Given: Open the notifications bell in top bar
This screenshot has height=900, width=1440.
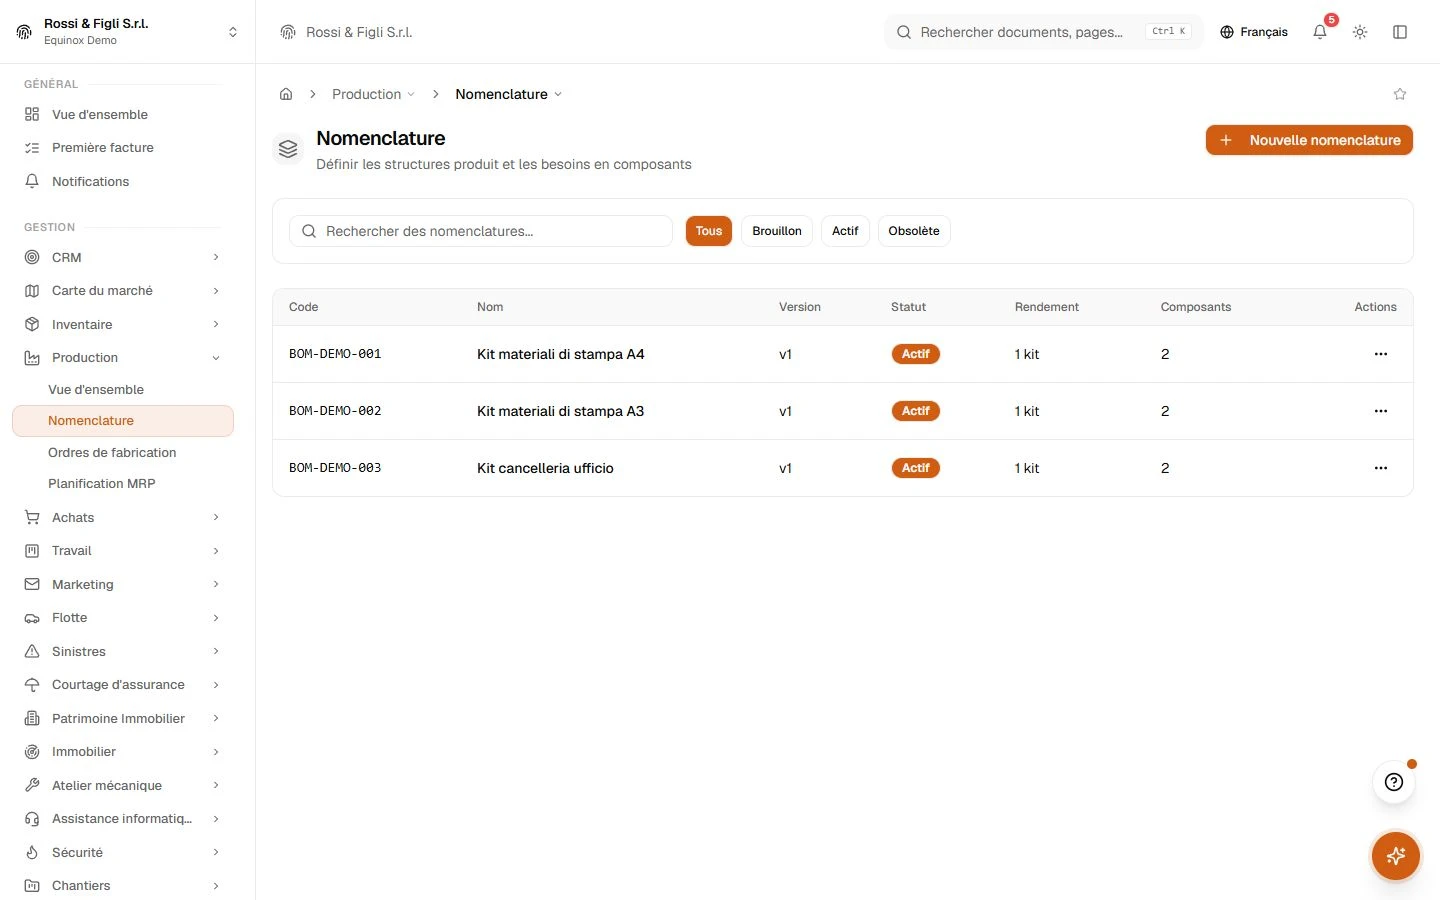Looking at the screenshot, I should point(1320,32).
